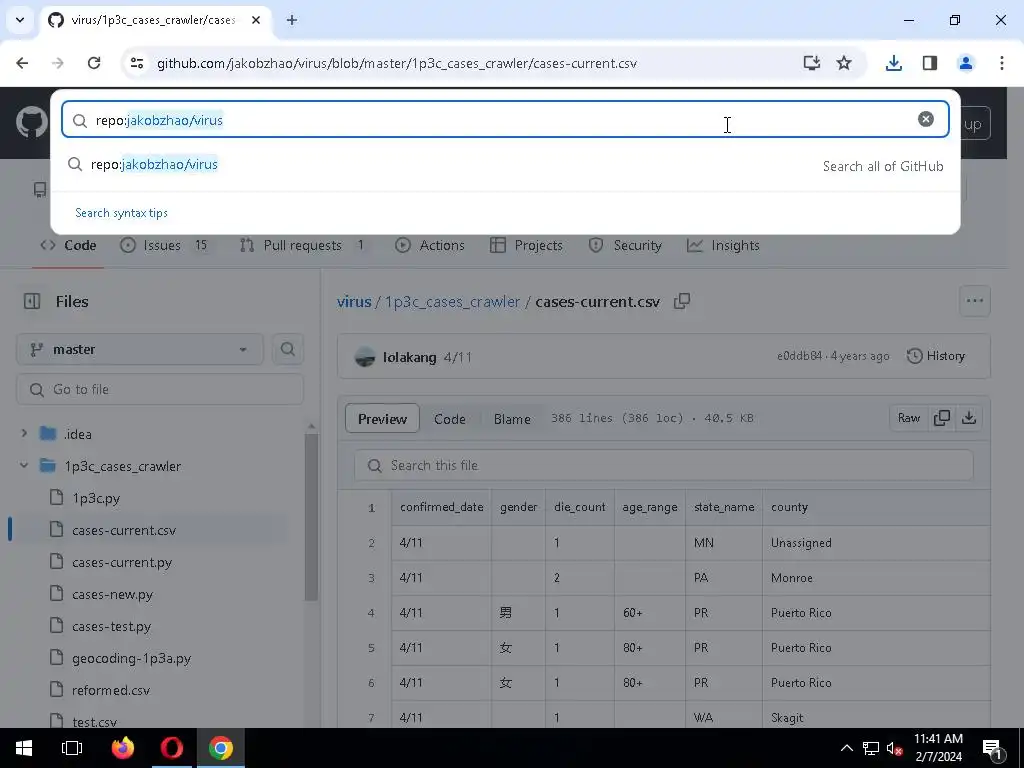Screen dimensions: 1024x768
Task: Switch to Preview view
Action: coord(382,419)
